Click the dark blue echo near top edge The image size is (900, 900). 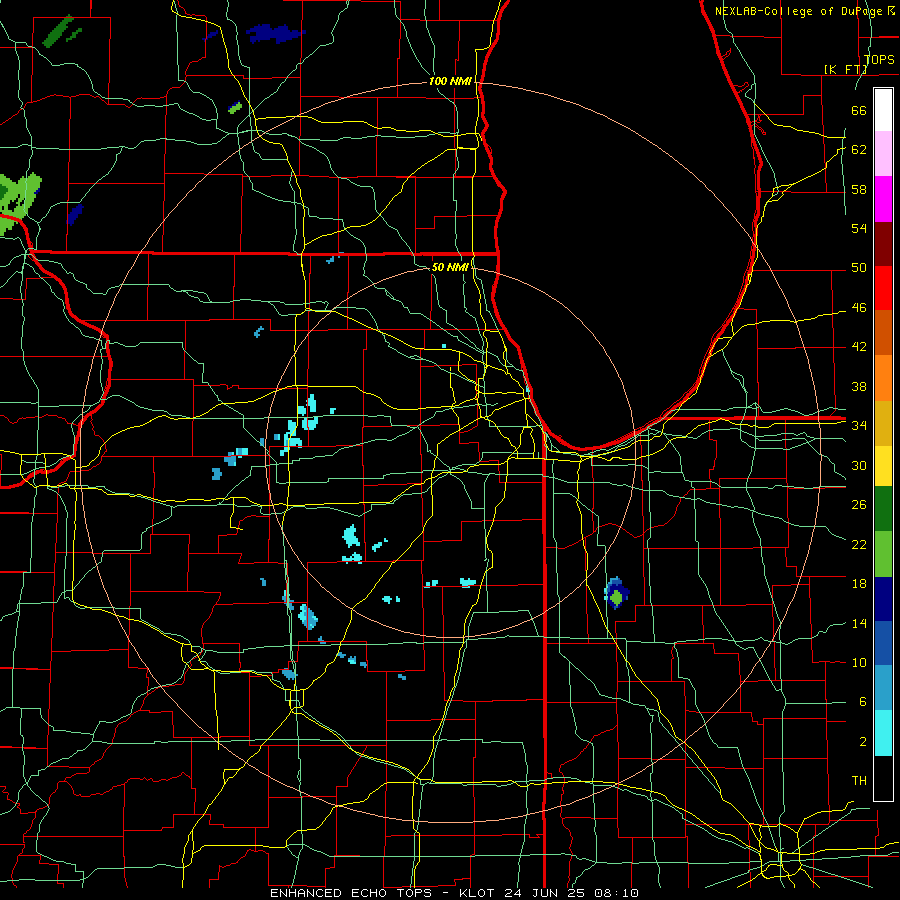[x=276, y=33]
